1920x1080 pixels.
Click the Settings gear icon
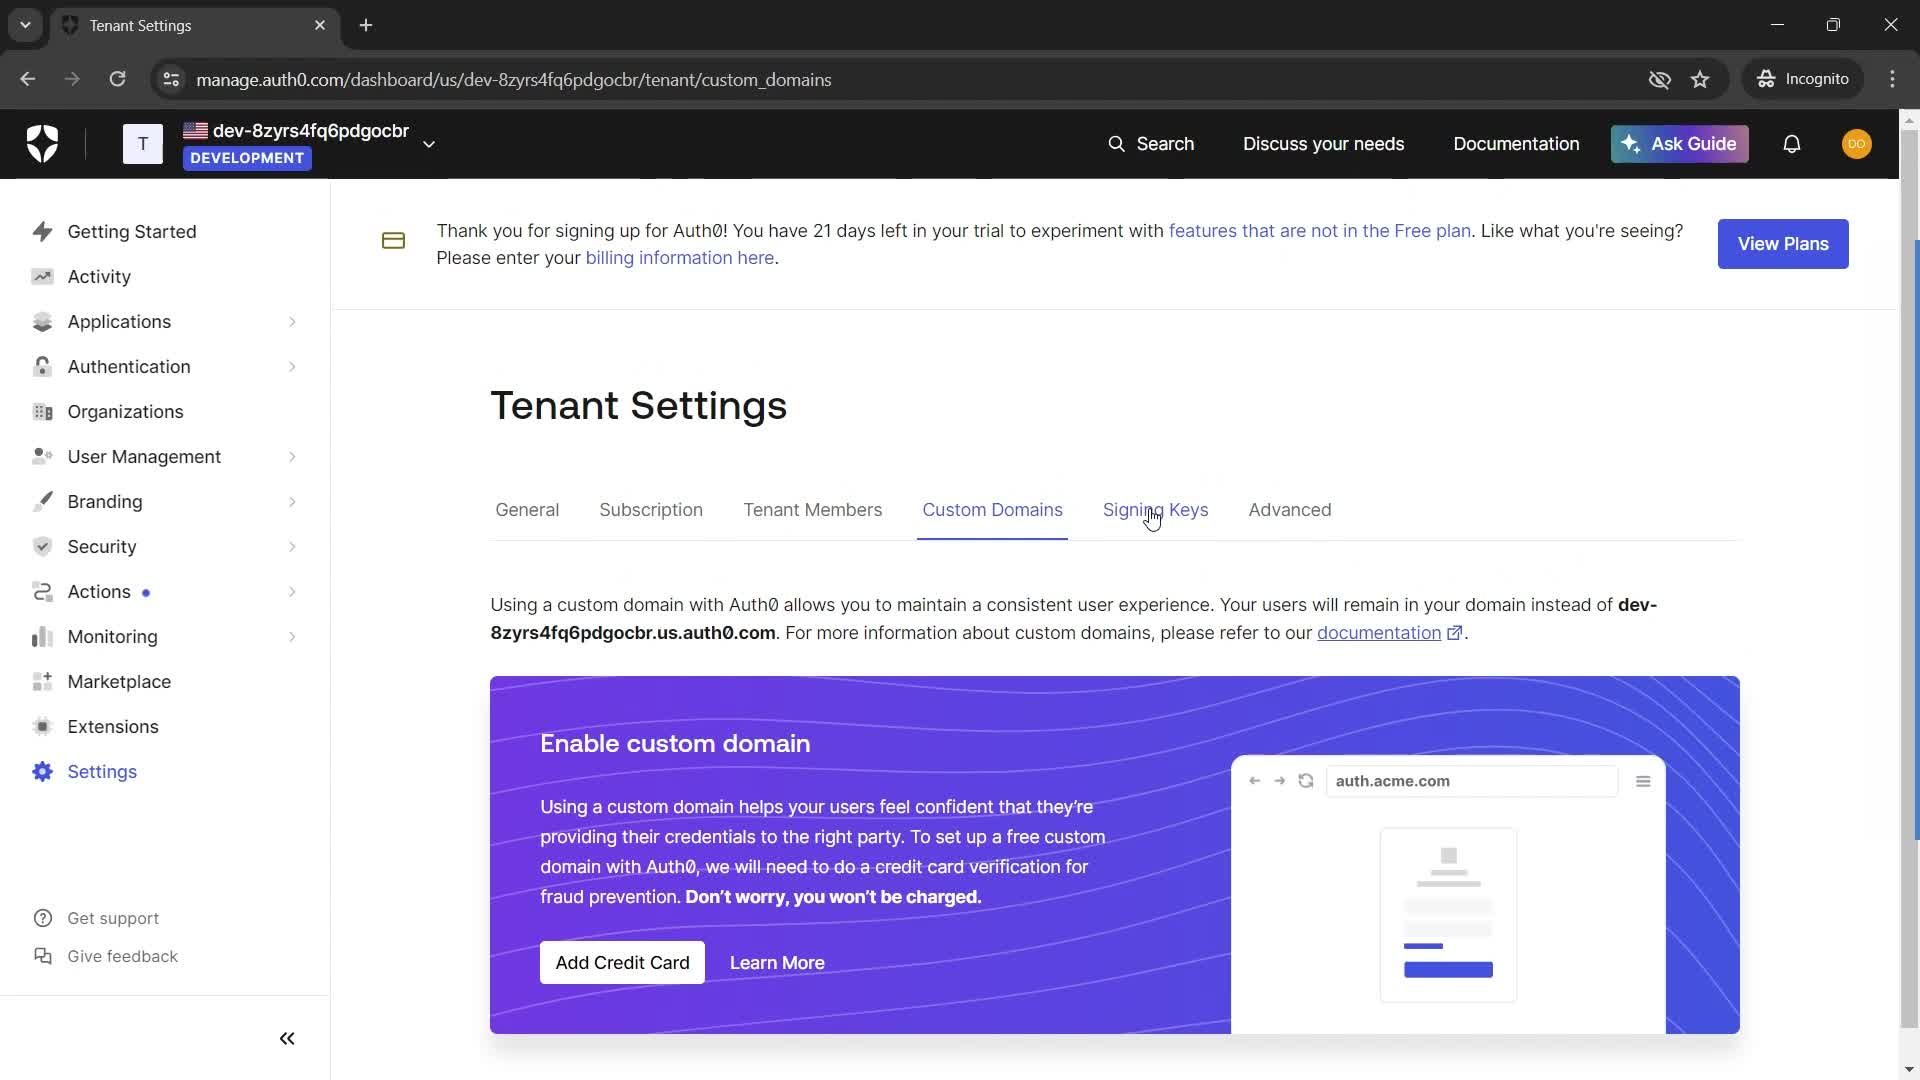[42, 772]
